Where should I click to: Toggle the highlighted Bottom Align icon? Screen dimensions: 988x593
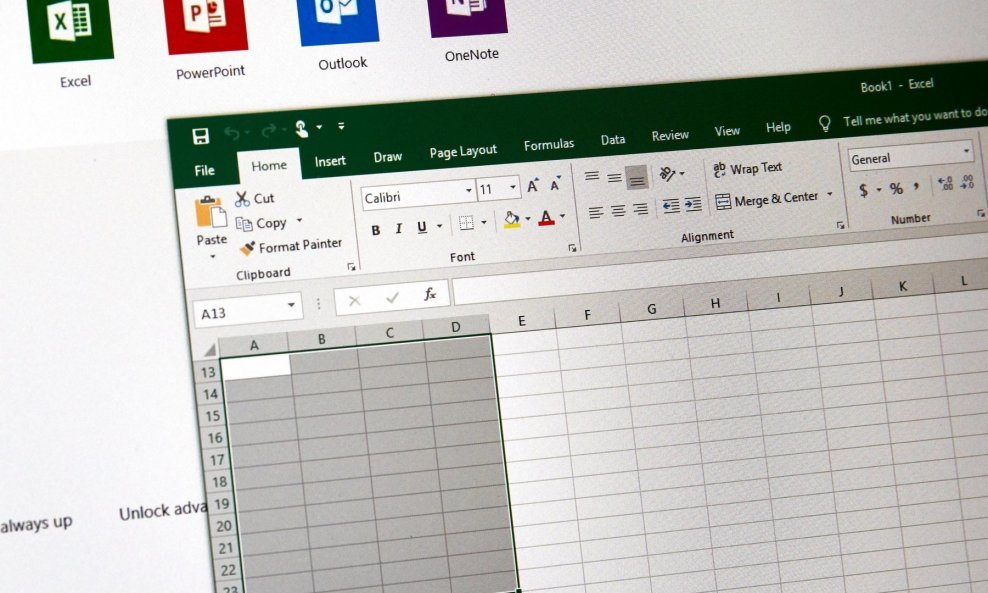pos(637,179)
